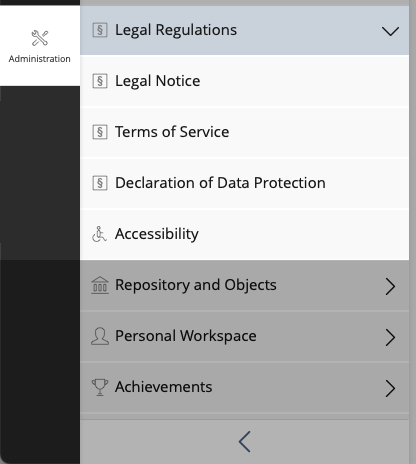Click the Legal Notice paragraph icon

100,81
